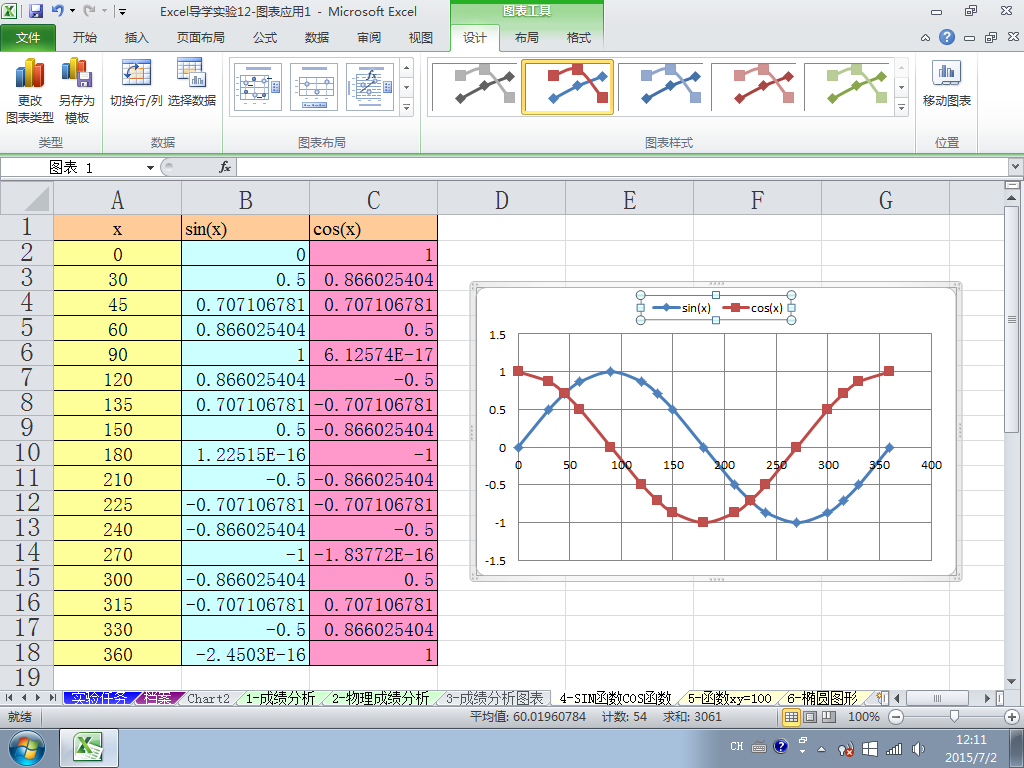Viewport: 1024px width, 768px height.
Task: Click the Save icon in quick access toolbar
Action: coord(35,11)
